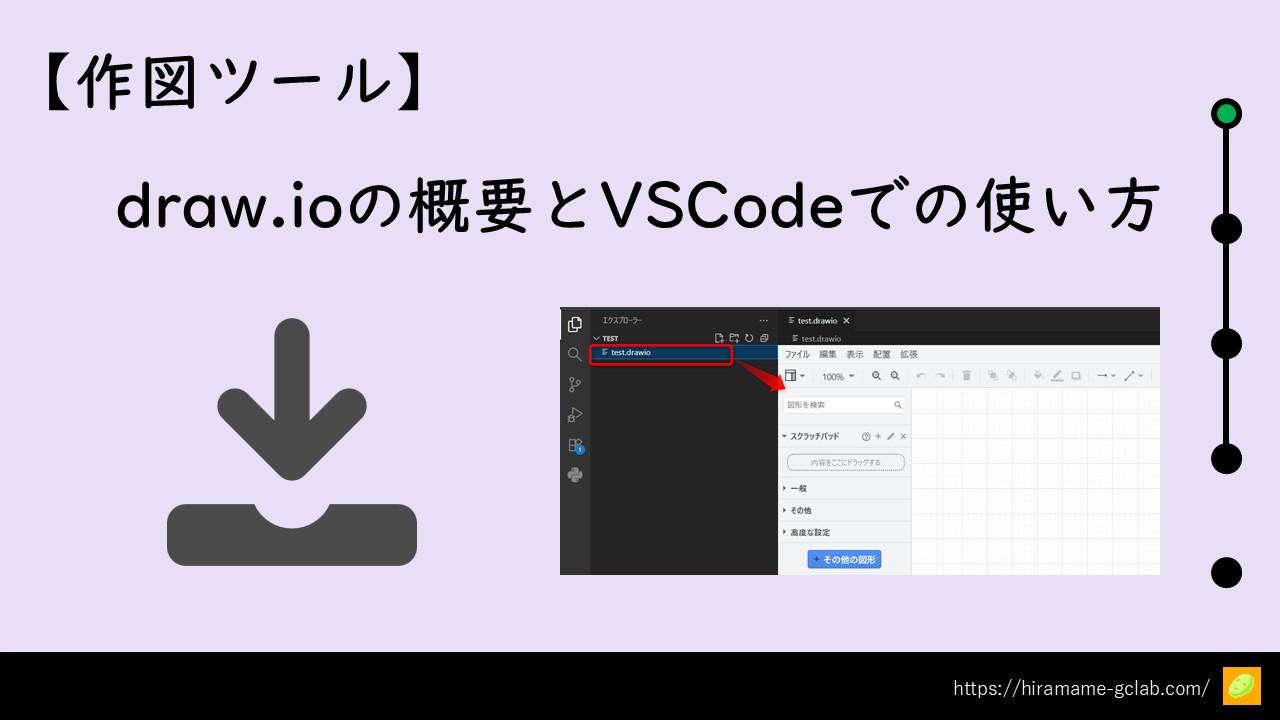Open the Source Control view icon
The height and width of the screenshot is (720, 1280).
[575, 384]
